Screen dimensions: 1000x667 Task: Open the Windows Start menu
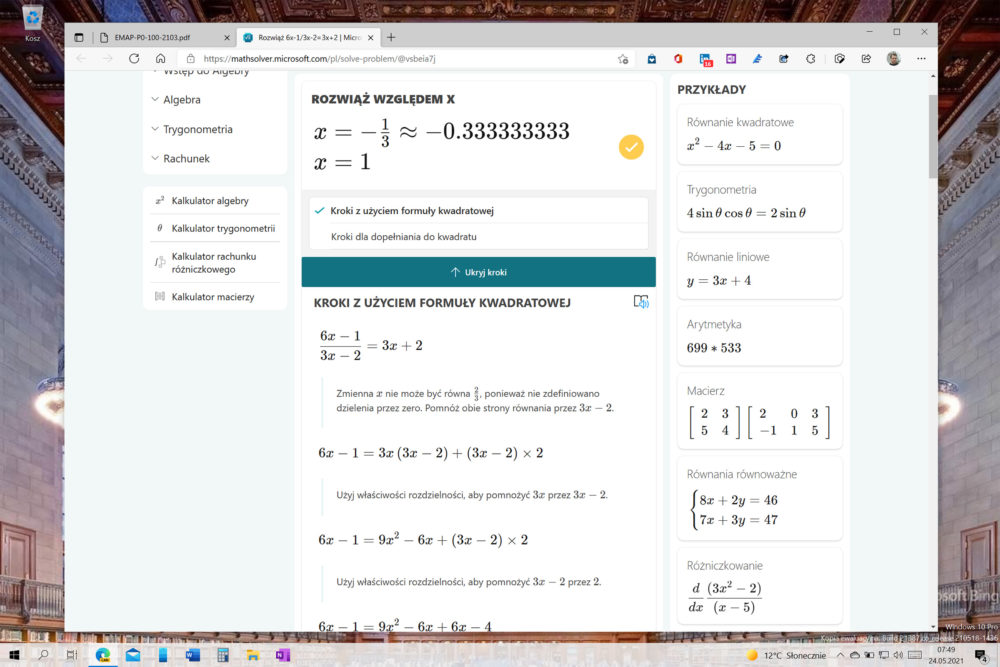coord(14,655)
